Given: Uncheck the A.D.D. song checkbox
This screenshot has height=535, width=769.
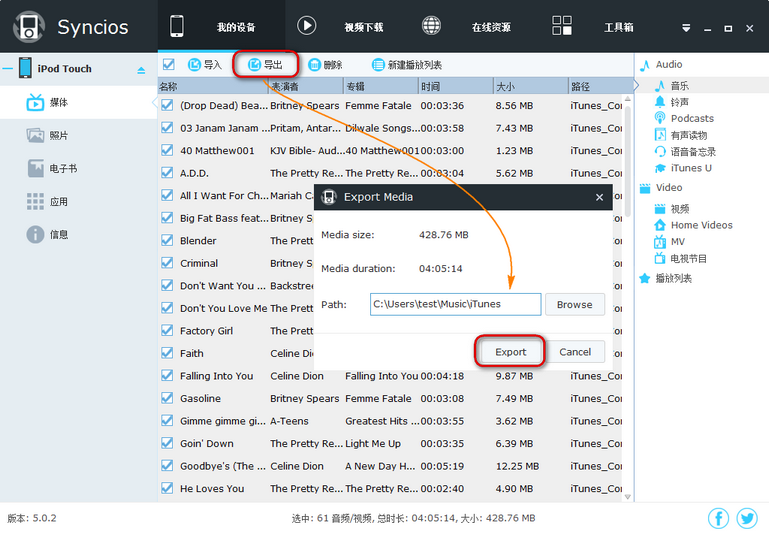Looking at the screenshot, I should click(x=167, y=173).
